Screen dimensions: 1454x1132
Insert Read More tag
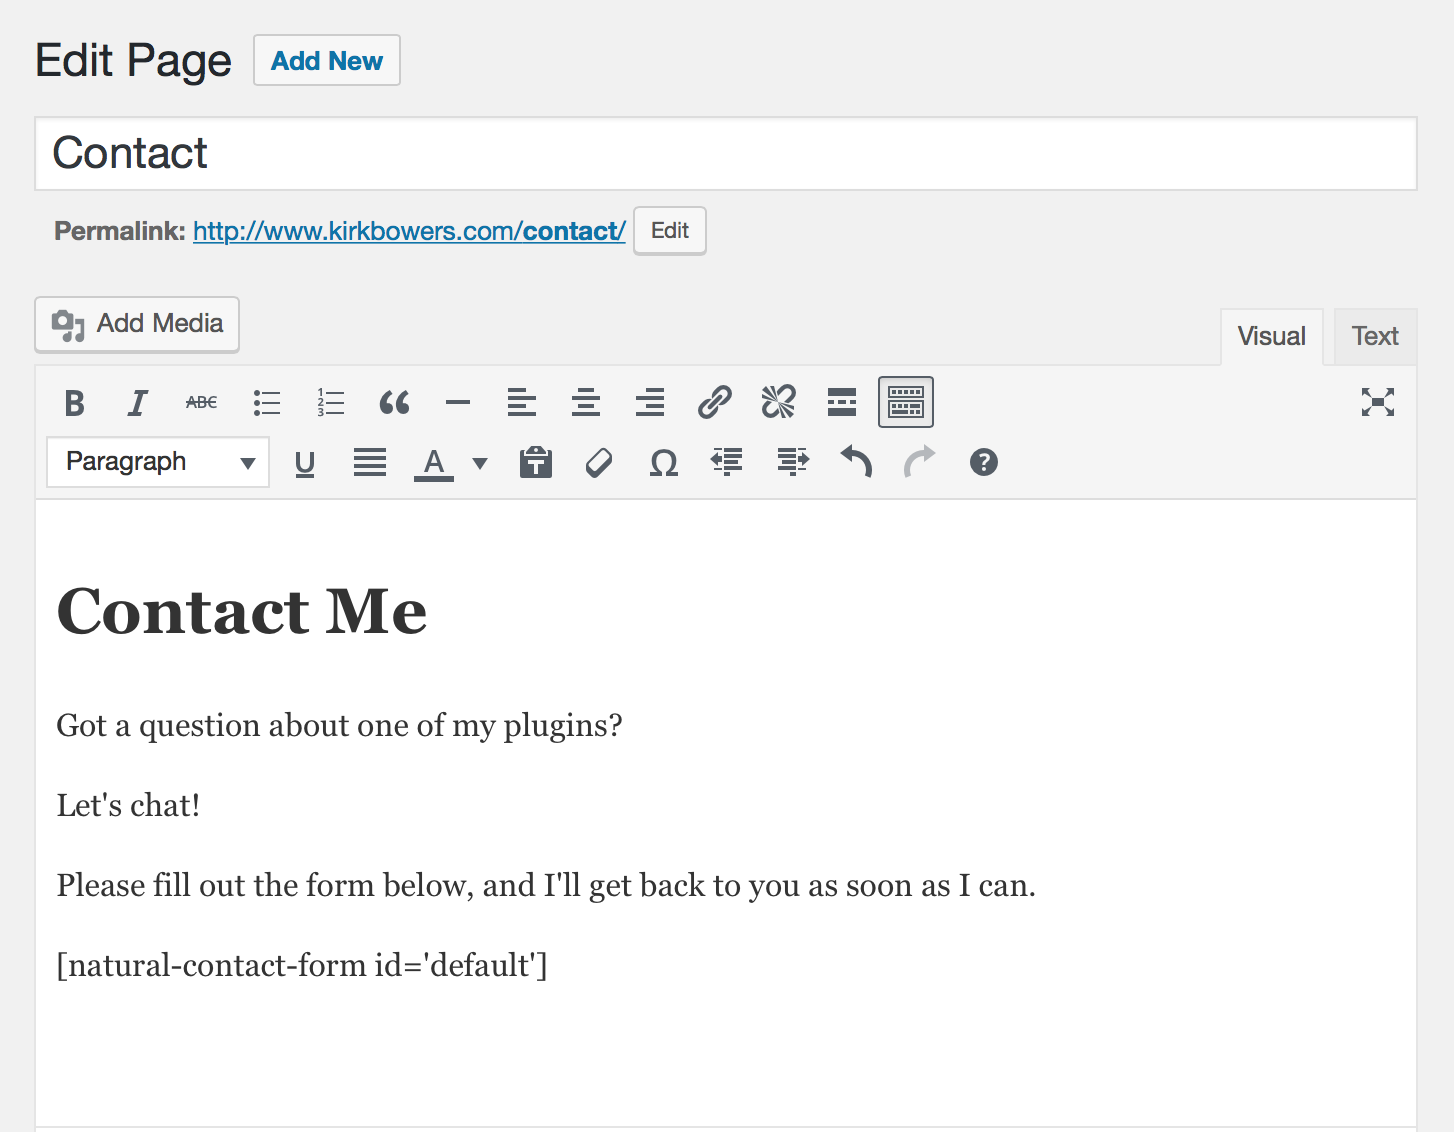[842, 403]
